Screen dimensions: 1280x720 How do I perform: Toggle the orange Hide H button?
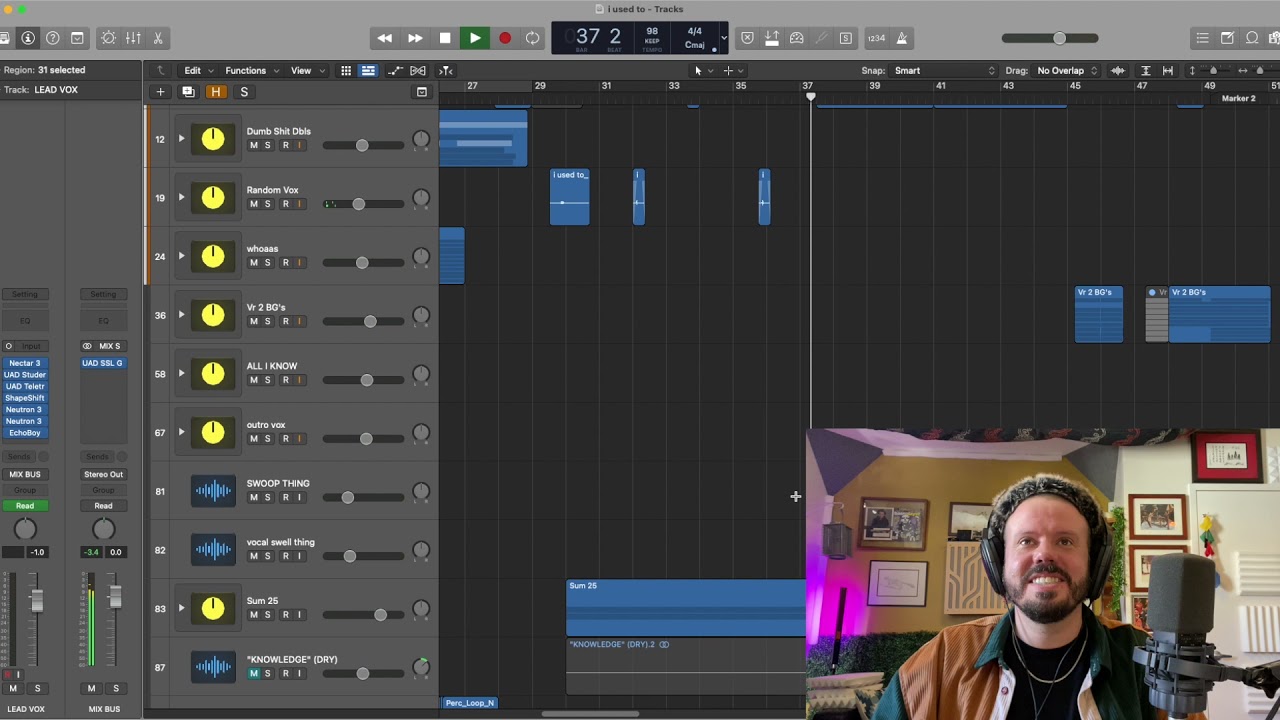click(x=216, y=92)
